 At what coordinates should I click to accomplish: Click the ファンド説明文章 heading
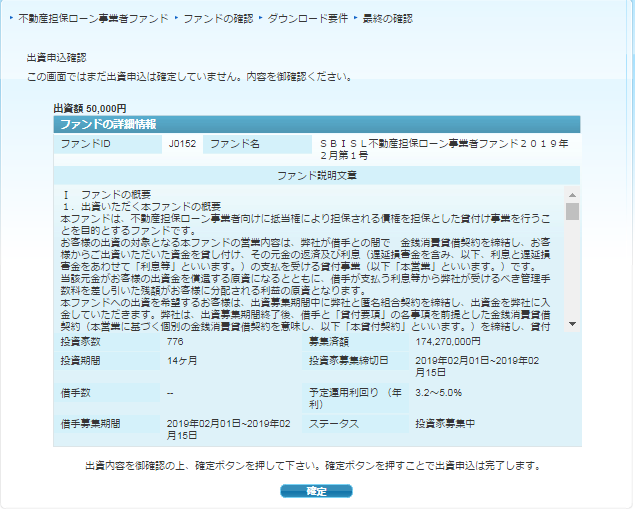317,175
